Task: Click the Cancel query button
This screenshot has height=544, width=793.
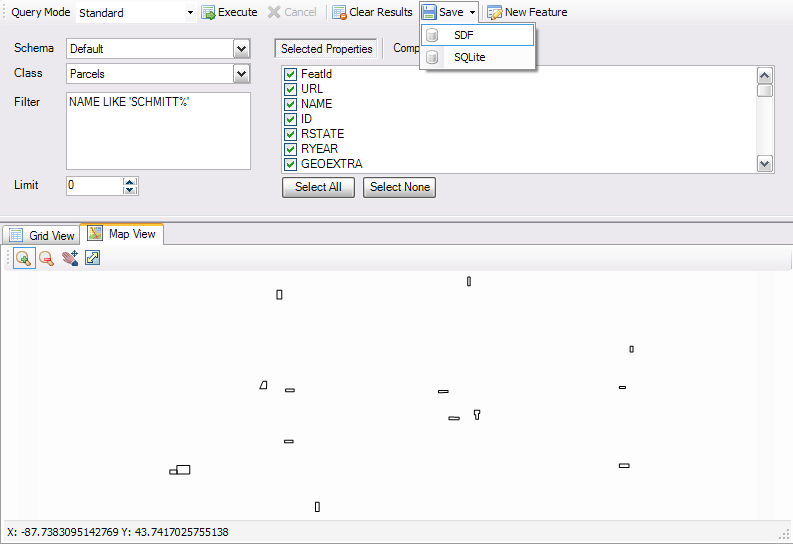Action: pyautogui.click(x=292, y=12)
